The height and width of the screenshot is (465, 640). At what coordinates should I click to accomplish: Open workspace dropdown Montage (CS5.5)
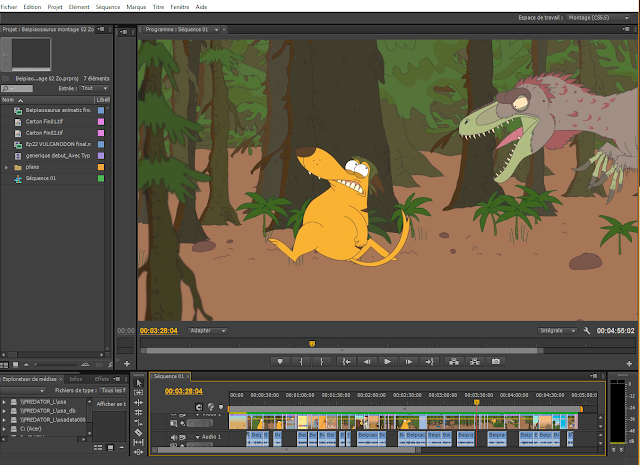(x=598, y=18)
